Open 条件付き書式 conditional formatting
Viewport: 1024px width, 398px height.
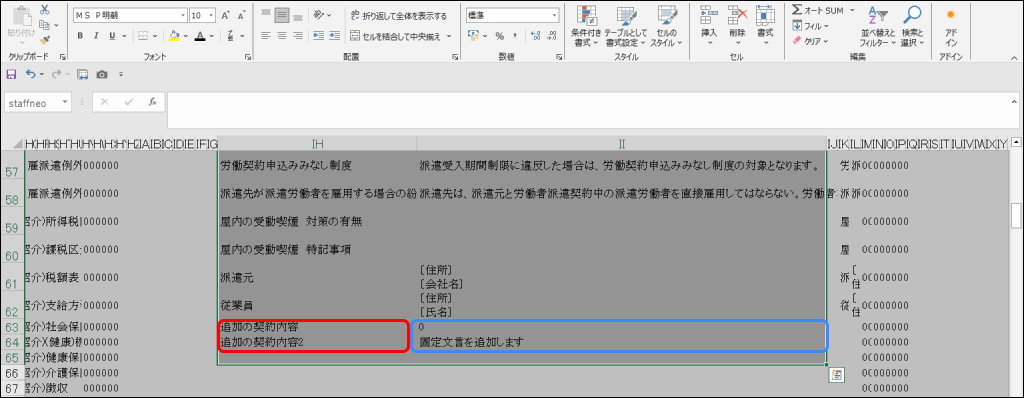(x=586, y=26)
